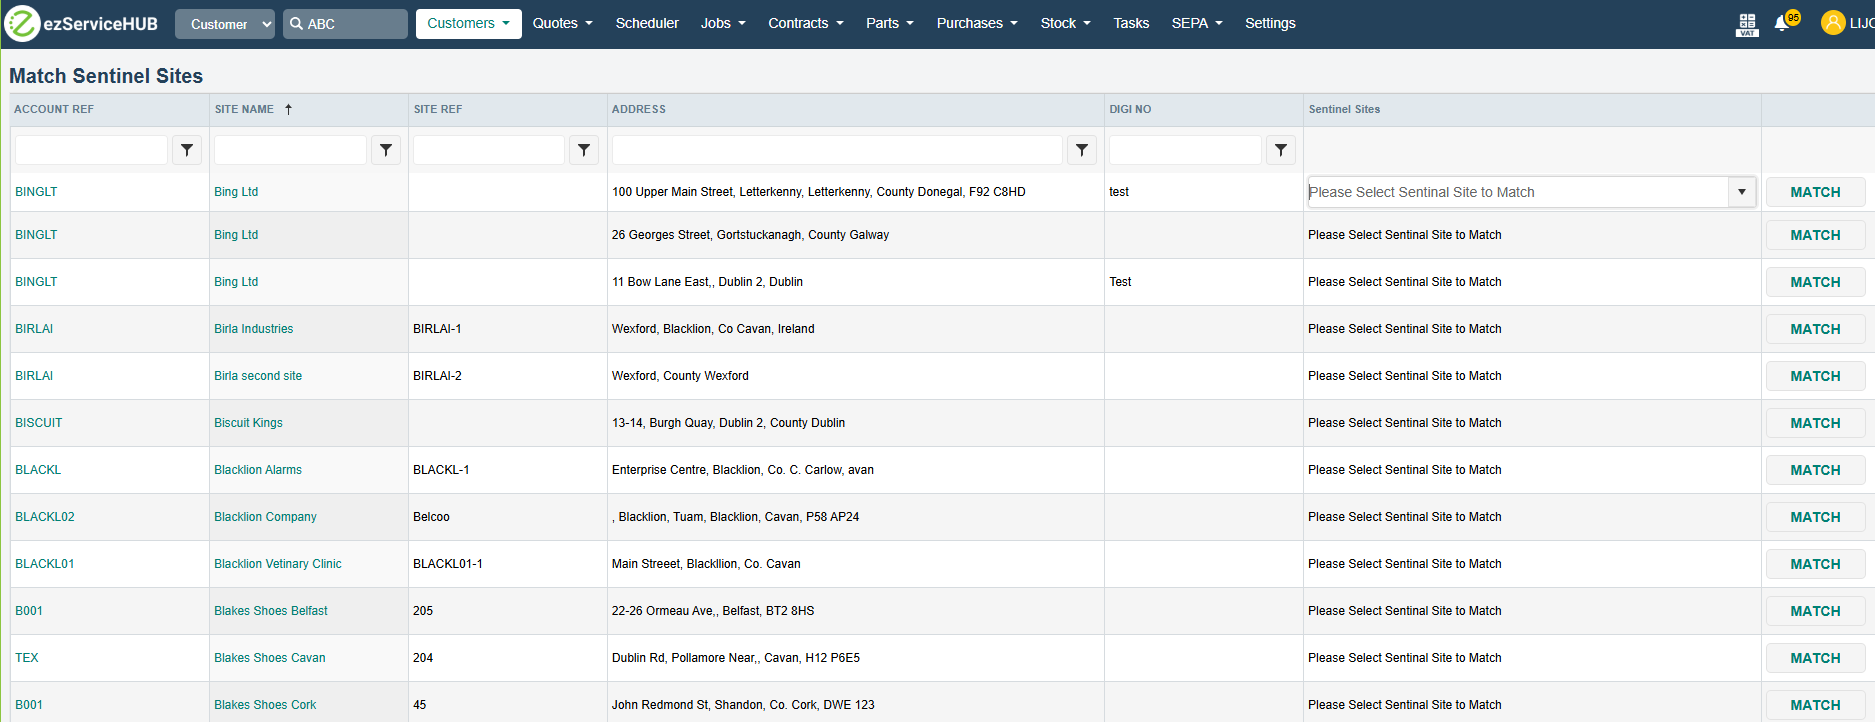Open the Biscuit Kings site link

[248, 423]
